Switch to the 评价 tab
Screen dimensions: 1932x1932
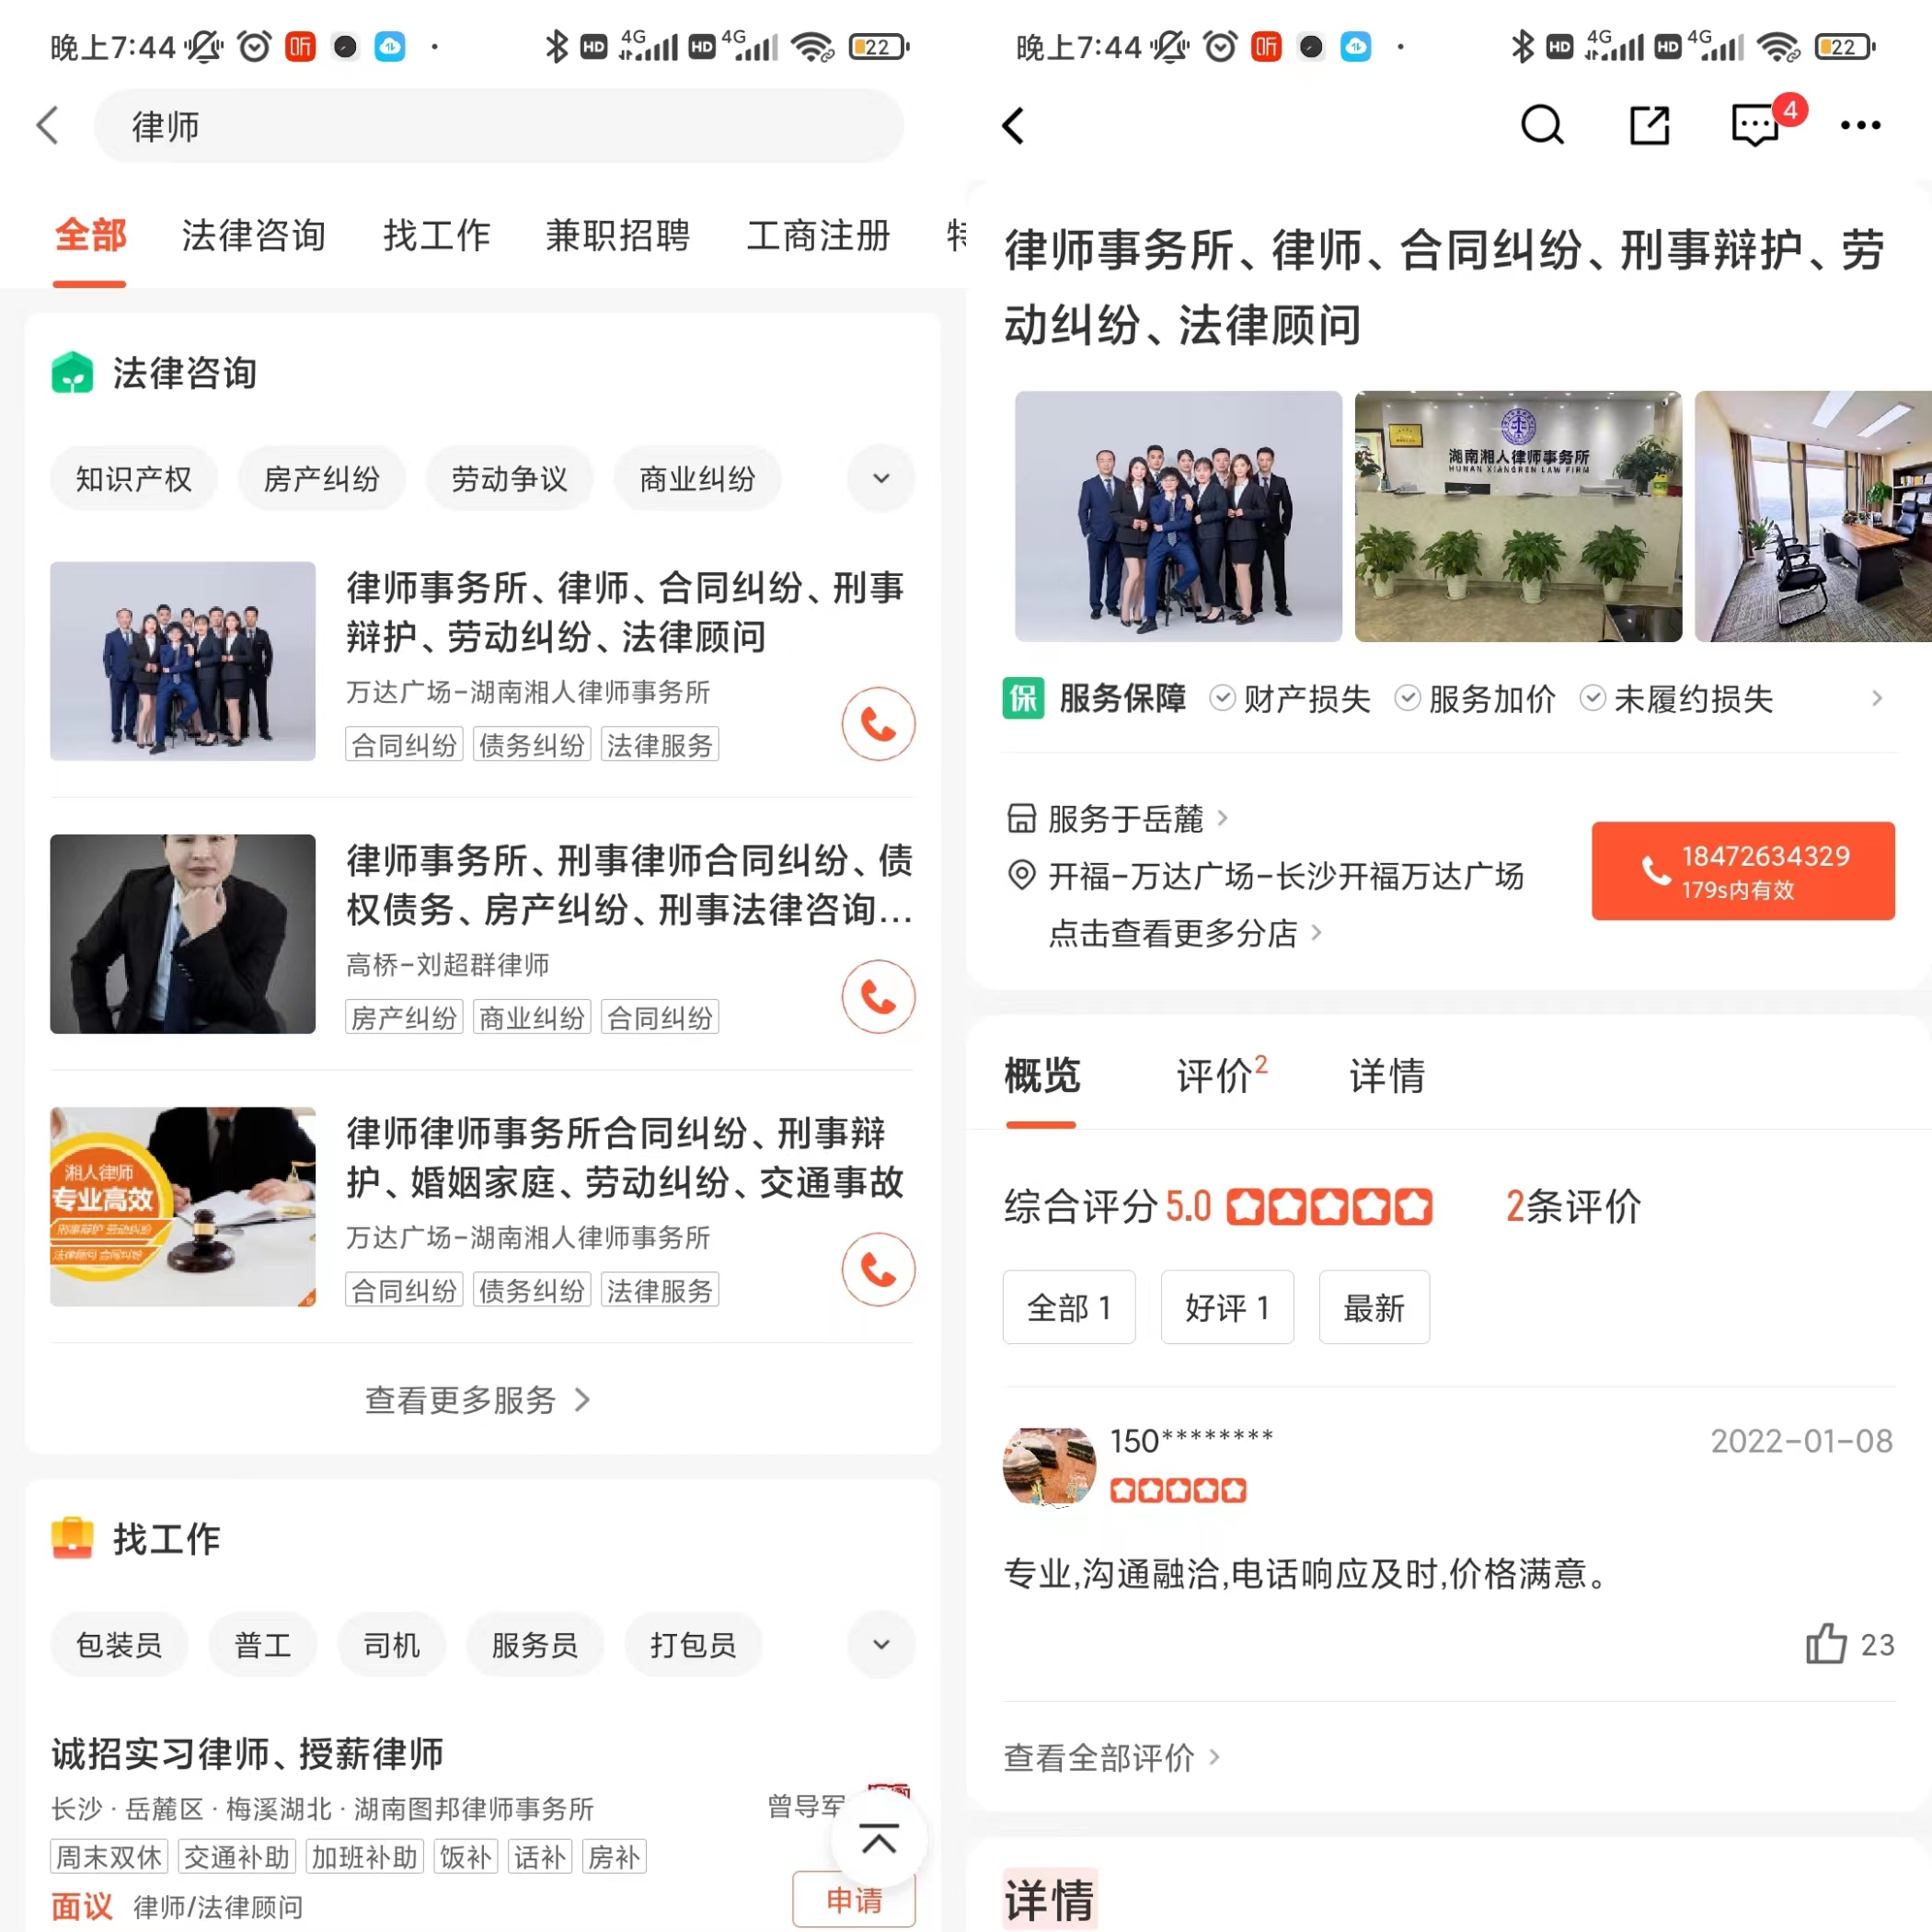tap(1218, 1075)
